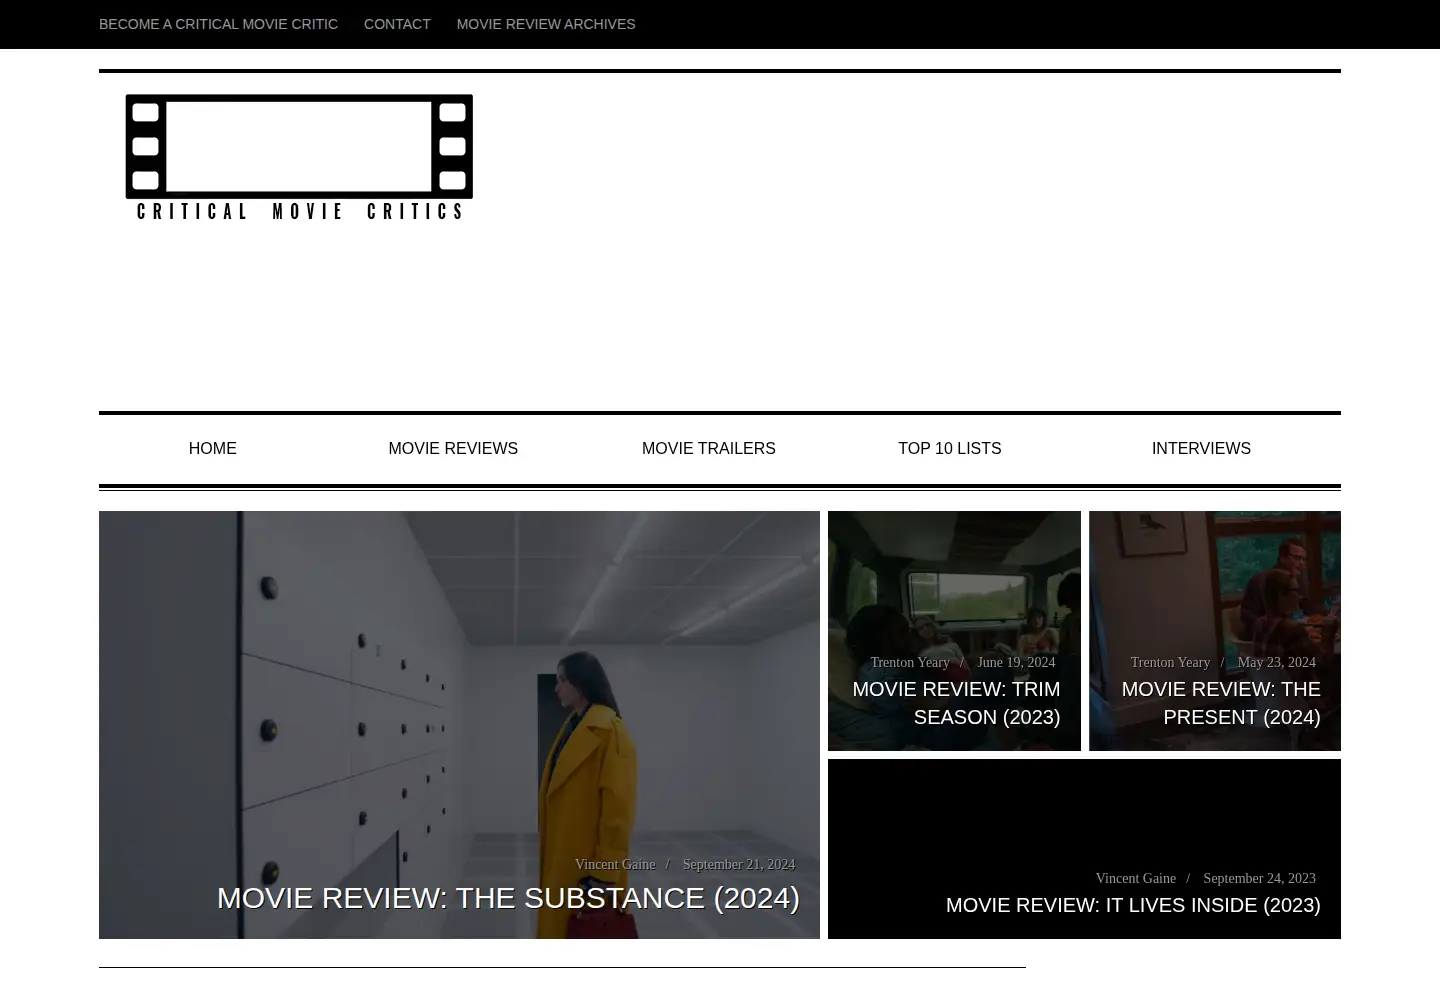Open the Movie Reviews menu item
Image resolution: width=1440 pixels, height=1000 pixels.
point(453,449)
